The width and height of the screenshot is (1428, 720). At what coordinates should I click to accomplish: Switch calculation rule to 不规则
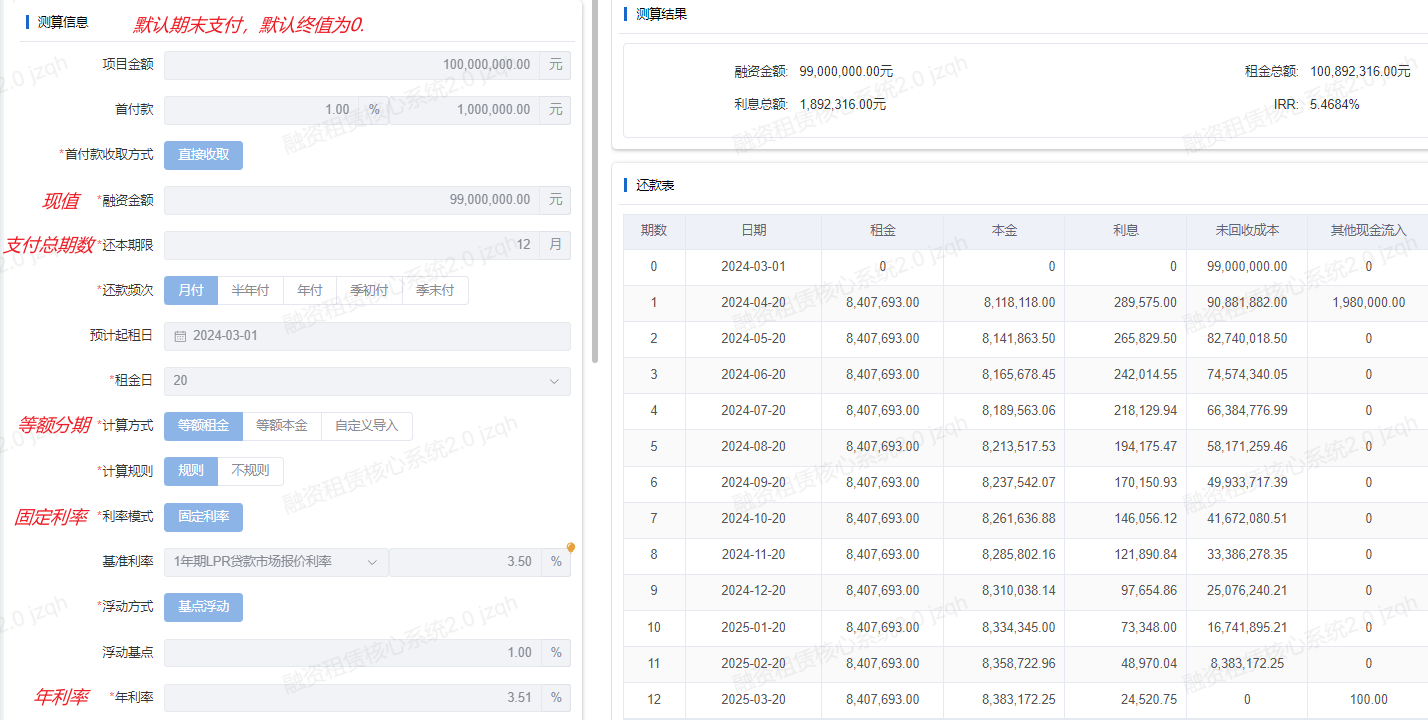point(251,471)
